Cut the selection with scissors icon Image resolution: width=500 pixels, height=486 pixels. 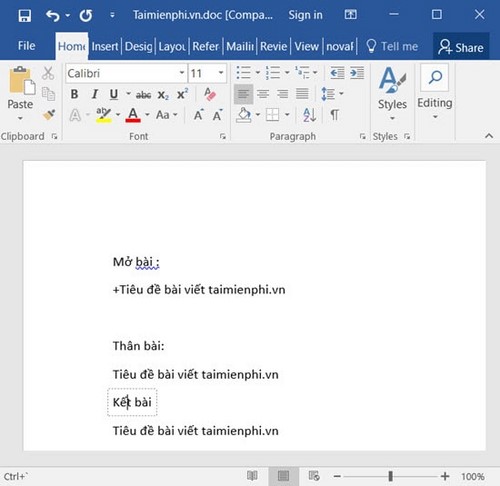click(x=48, y=73)
